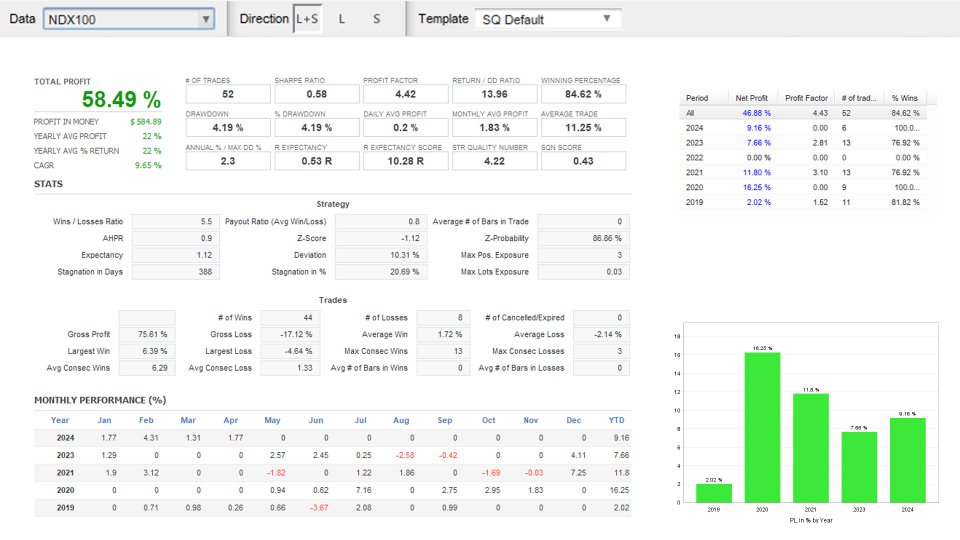Click the % Wins column header
The image size is (960, 540).
(x=904, y=98)
